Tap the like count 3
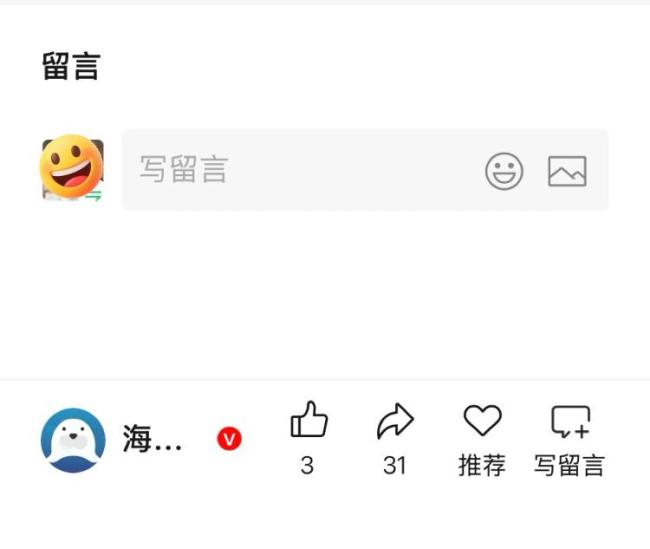Image resolution: width=650 pixels, height=549 pixels. 307,465
